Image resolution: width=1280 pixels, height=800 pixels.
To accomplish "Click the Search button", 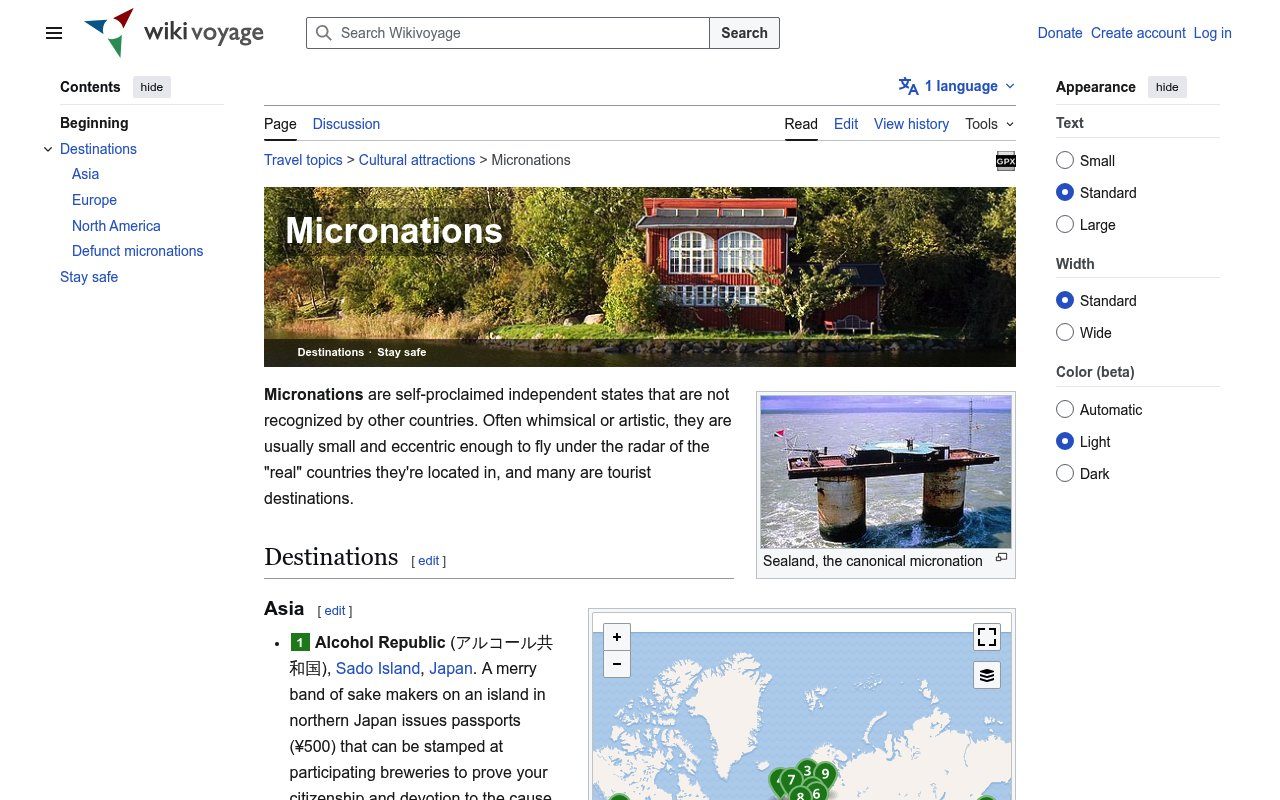I will 744,33.
